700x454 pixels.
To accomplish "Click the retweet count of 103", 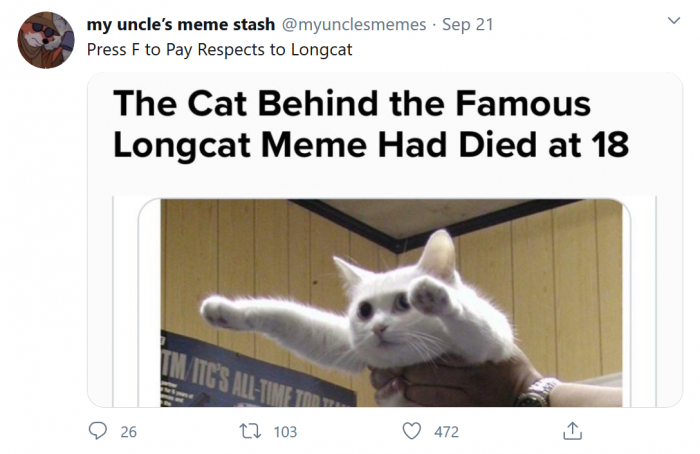I will [x=285, y=432].
